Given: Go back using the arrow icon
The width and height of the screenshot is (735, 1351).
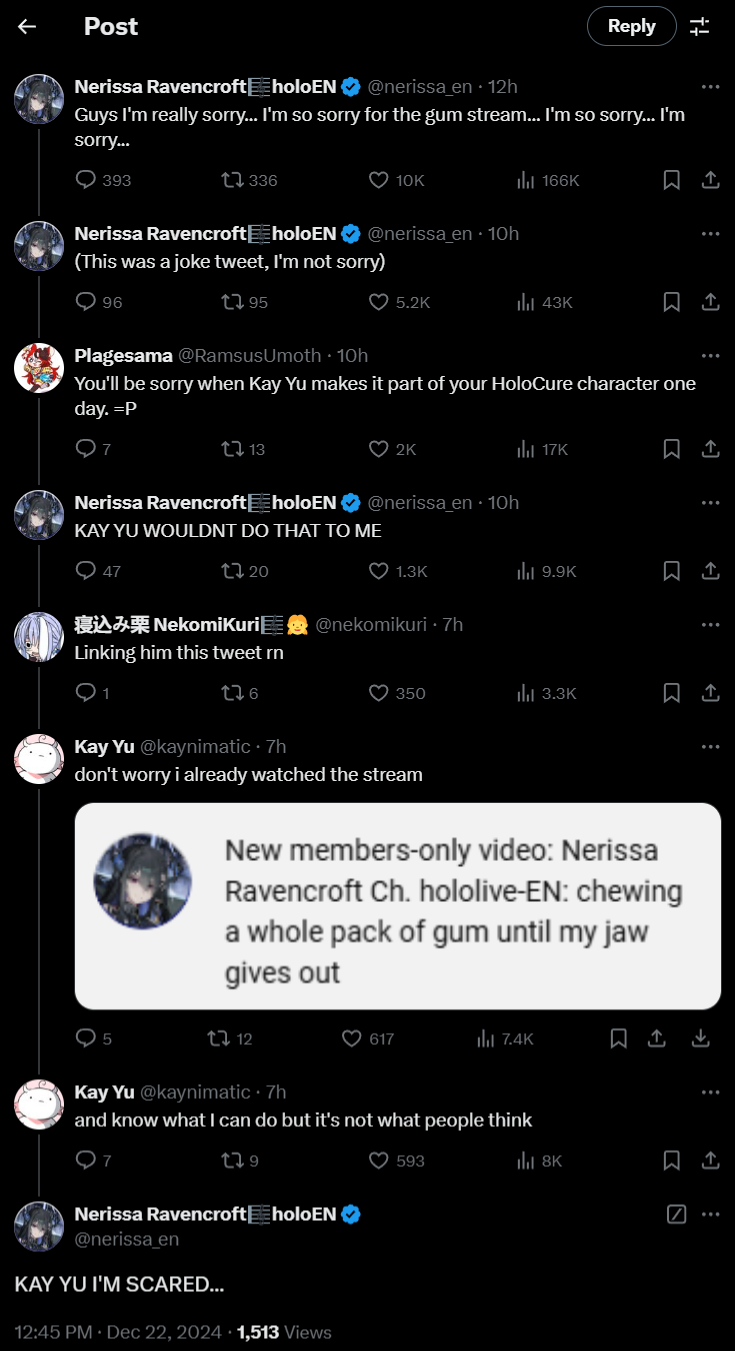Looking at the screenshot, I should click(27, 27).
